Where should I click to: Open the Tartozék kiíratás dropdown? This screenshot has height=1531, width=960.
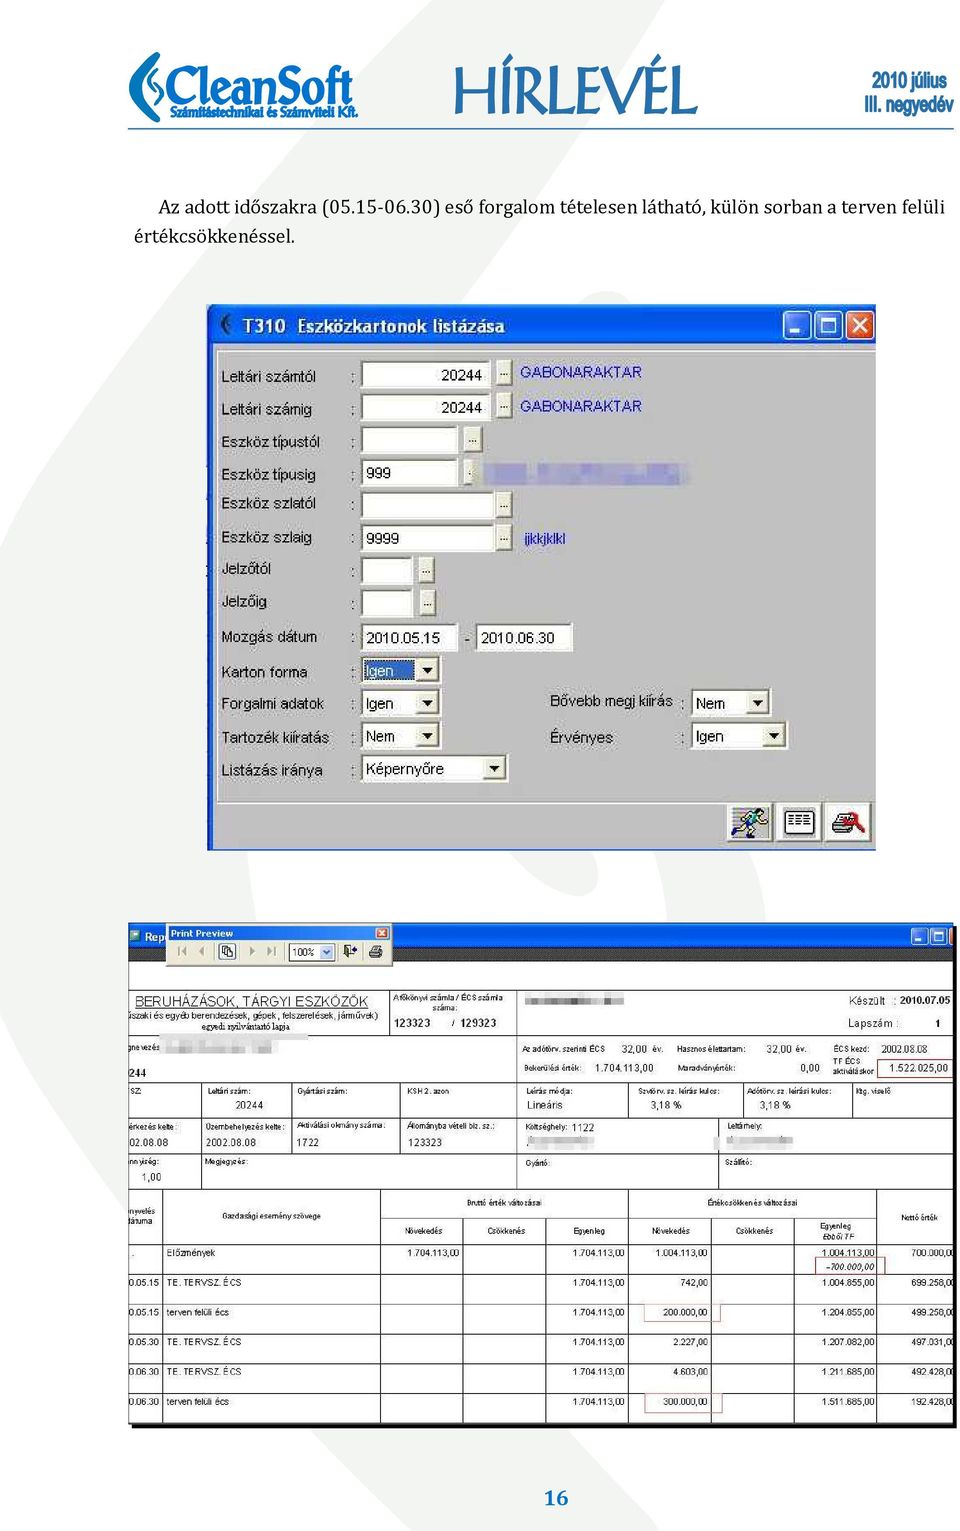click(427, 736)
